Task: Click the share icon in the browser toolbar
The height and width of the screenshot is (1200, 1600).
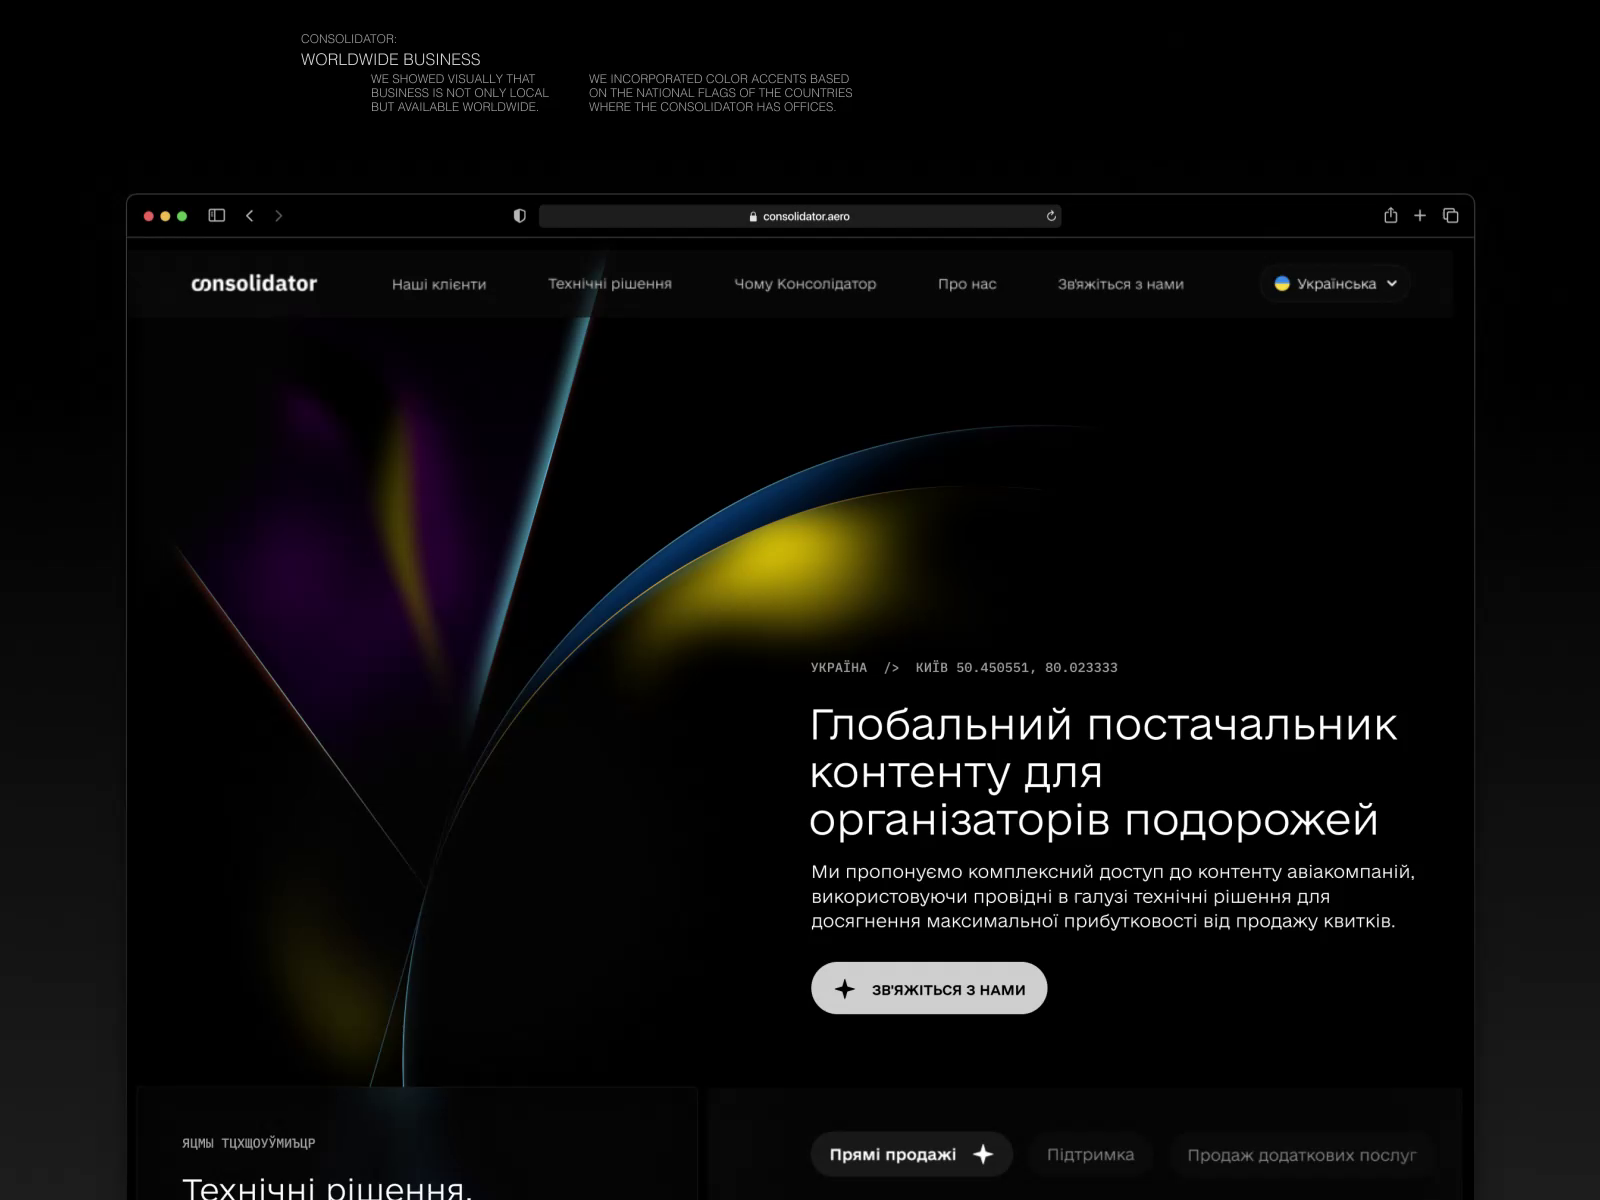Action: coord(1390,215)
